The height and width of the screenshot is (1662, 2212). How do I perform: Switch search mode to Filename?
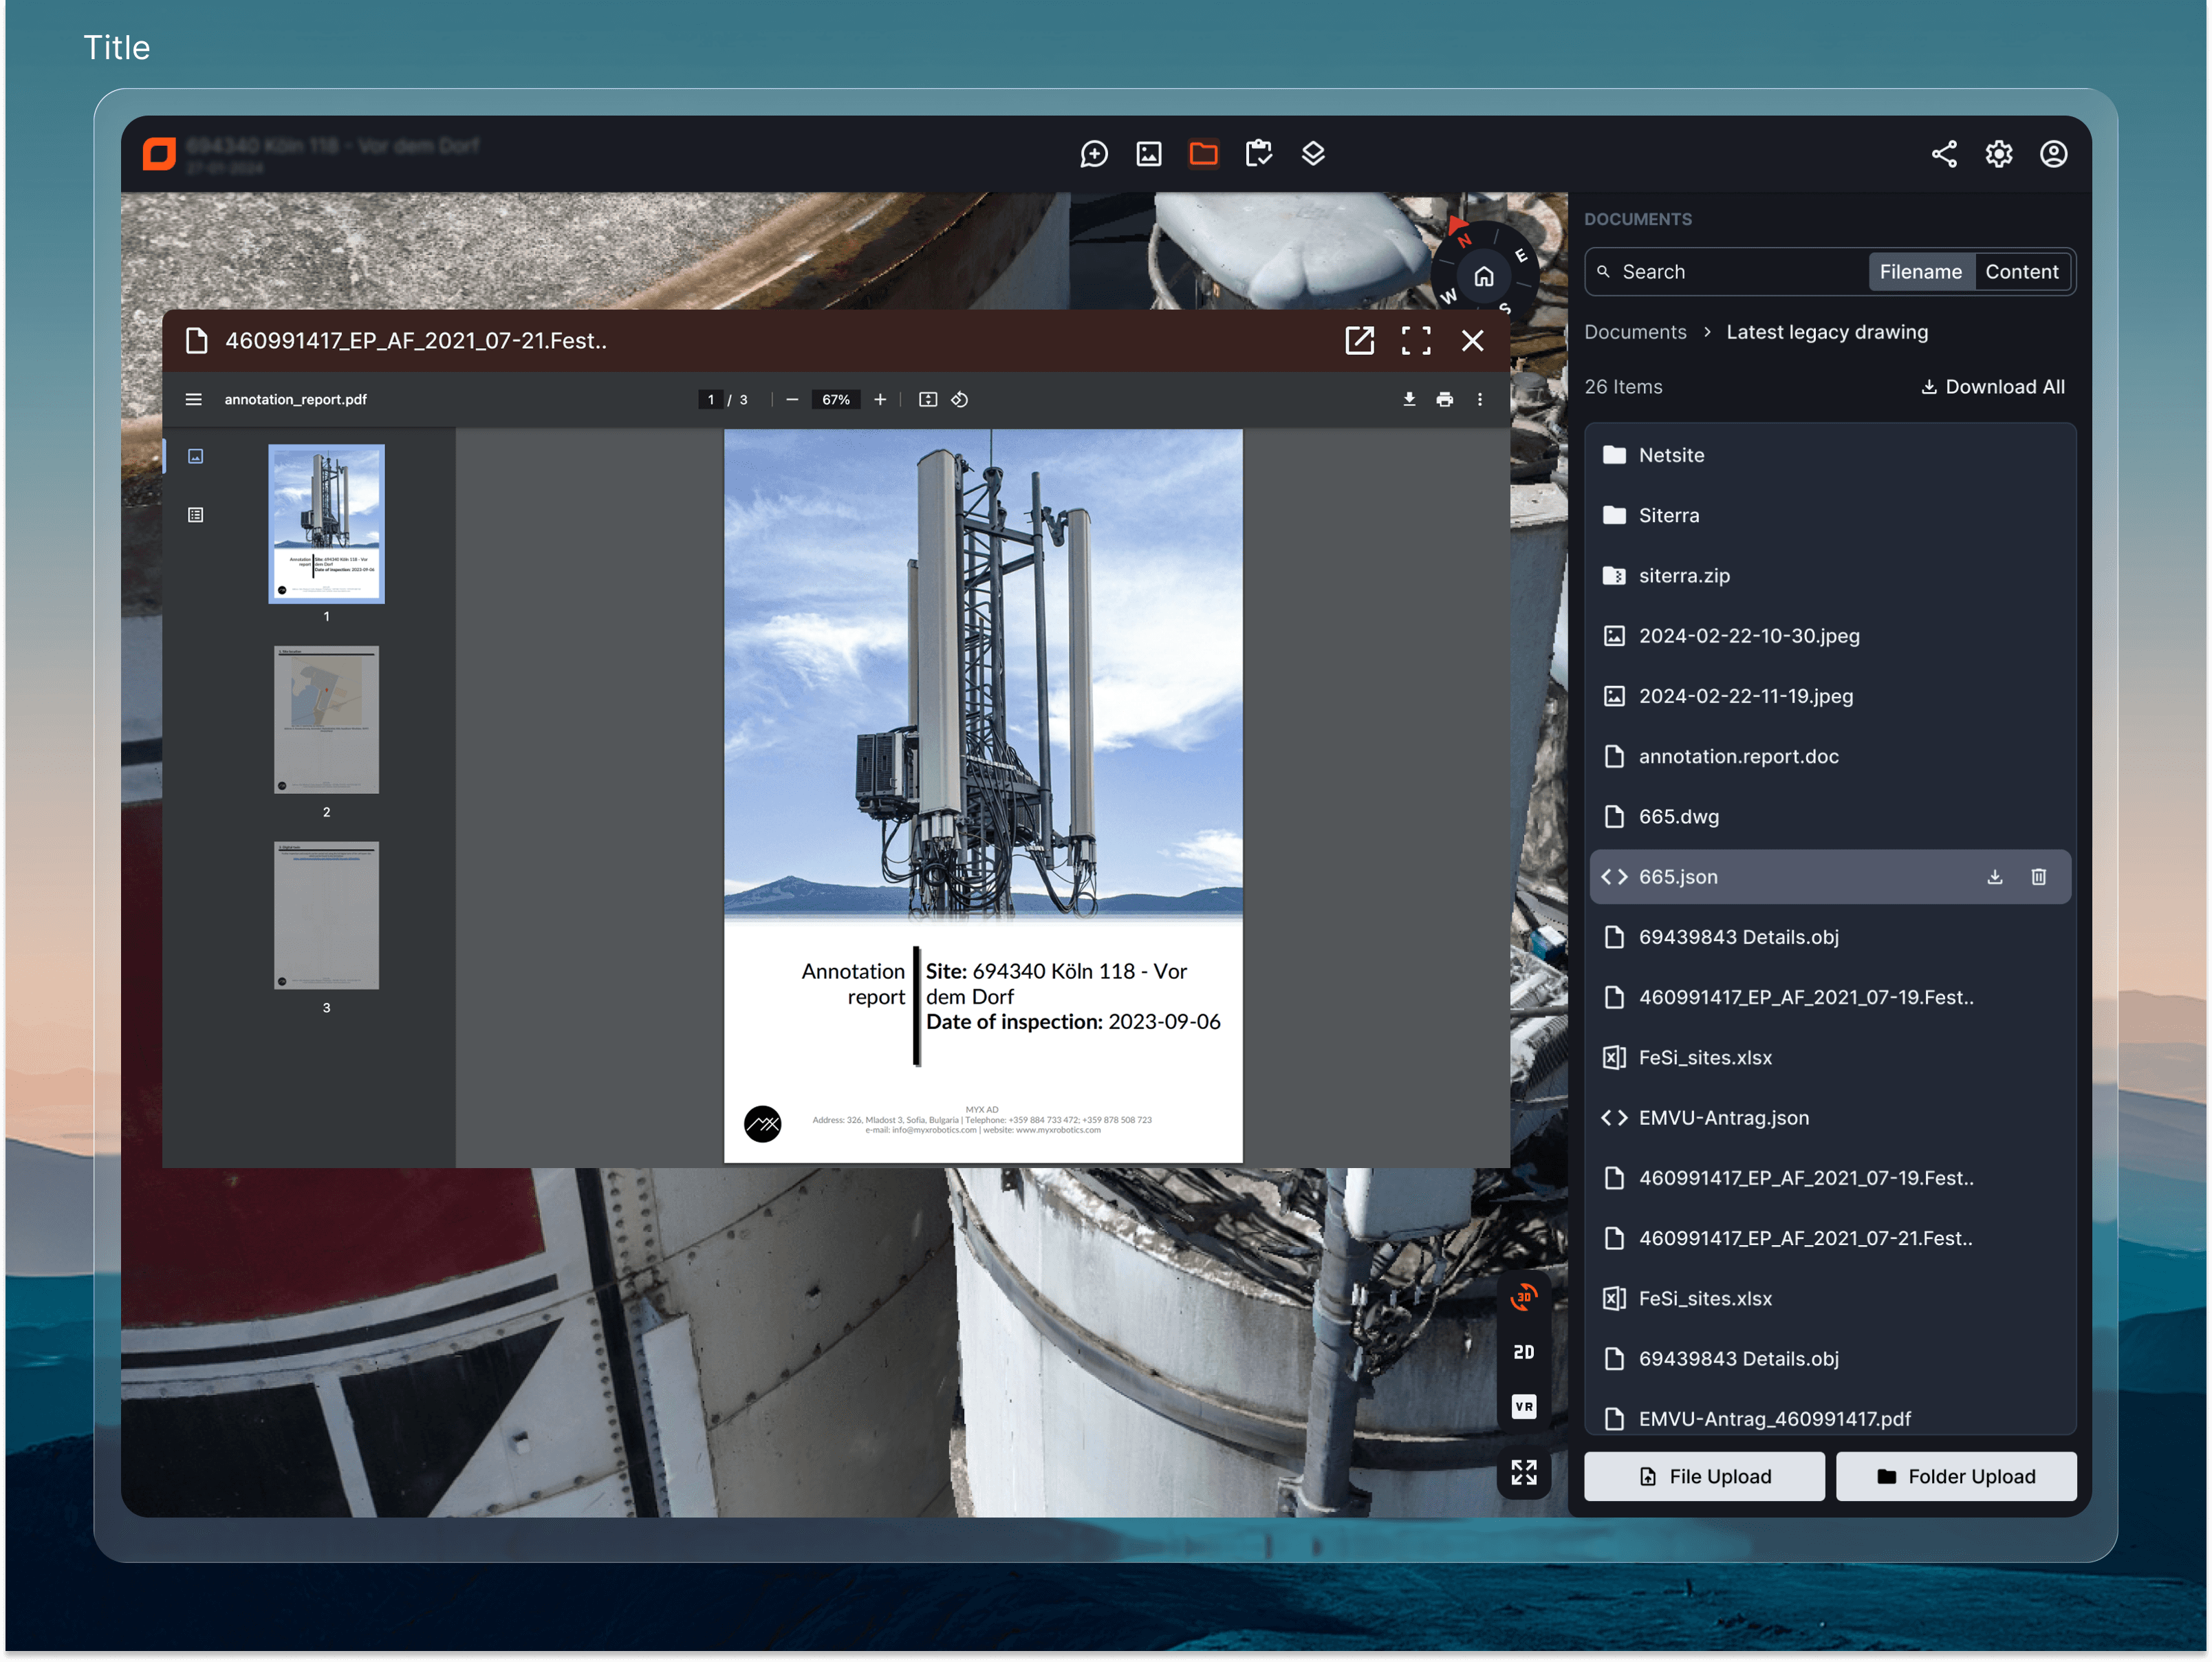click(x=1920, y=272)
